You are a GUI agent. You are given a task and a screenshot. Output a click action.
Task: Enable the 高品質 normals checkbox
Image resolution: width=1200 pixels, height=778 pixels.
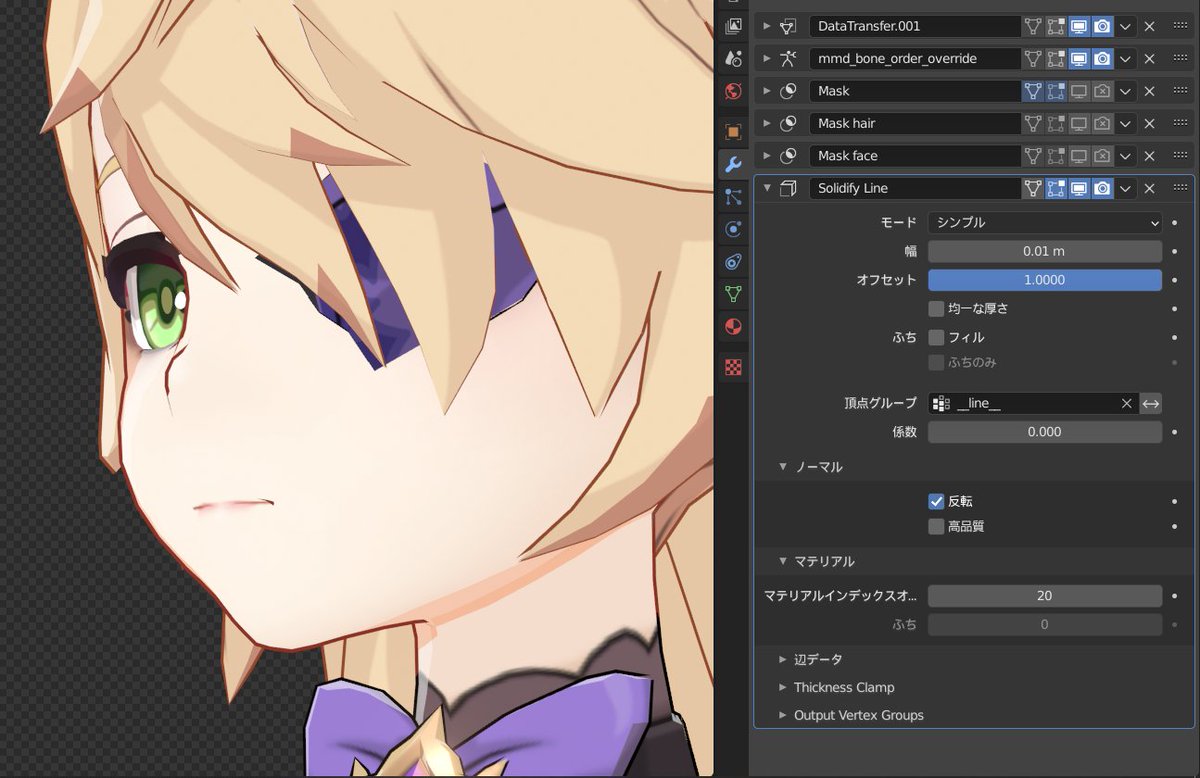tap(936, 526)
